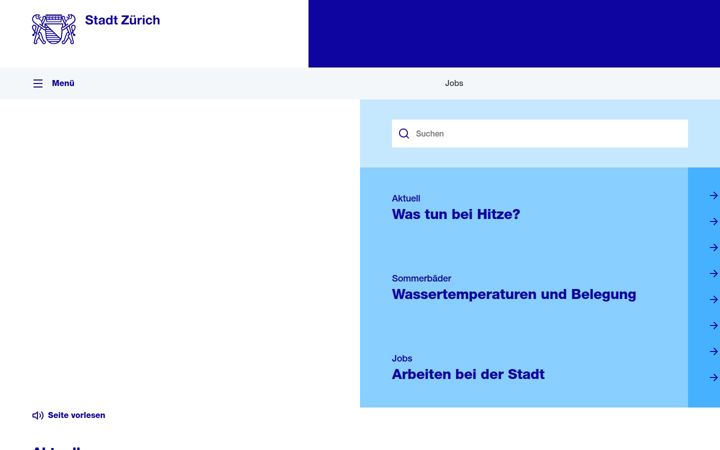The width and height of the screenshot is (720, 450).
Task: Open 'Wassertemperaturen und Belegung' link
Action: [514, 294]
